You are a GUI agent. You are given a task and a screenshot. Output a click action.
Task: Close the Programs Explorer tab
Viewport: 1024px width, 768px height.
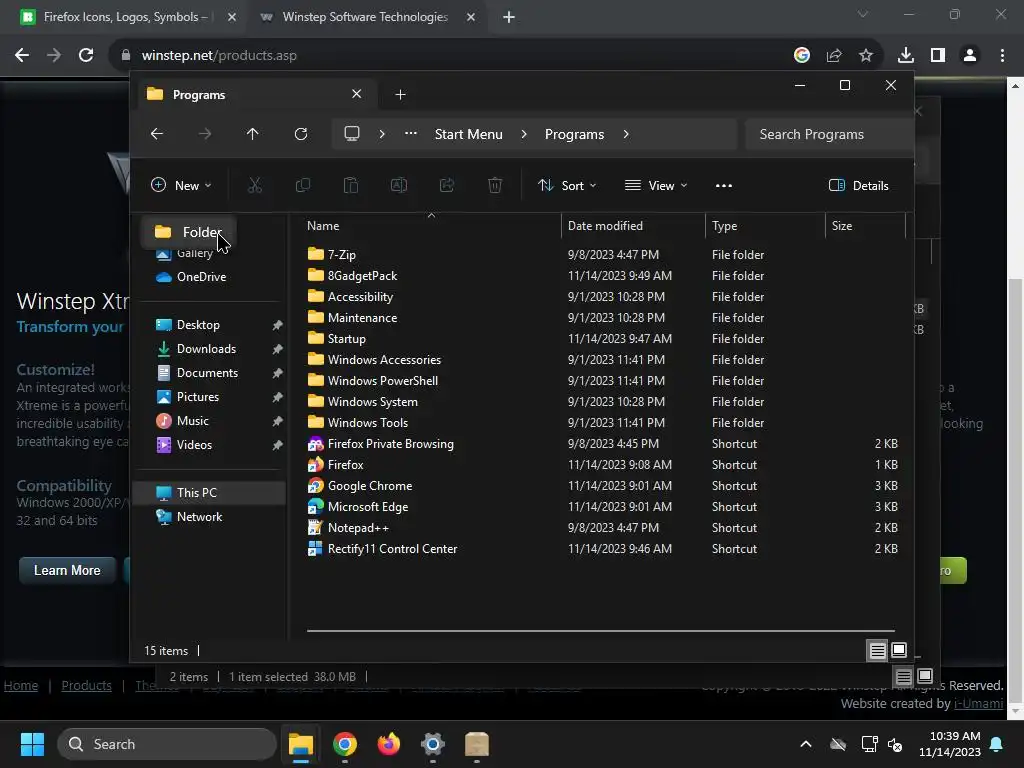pos(357,94)
